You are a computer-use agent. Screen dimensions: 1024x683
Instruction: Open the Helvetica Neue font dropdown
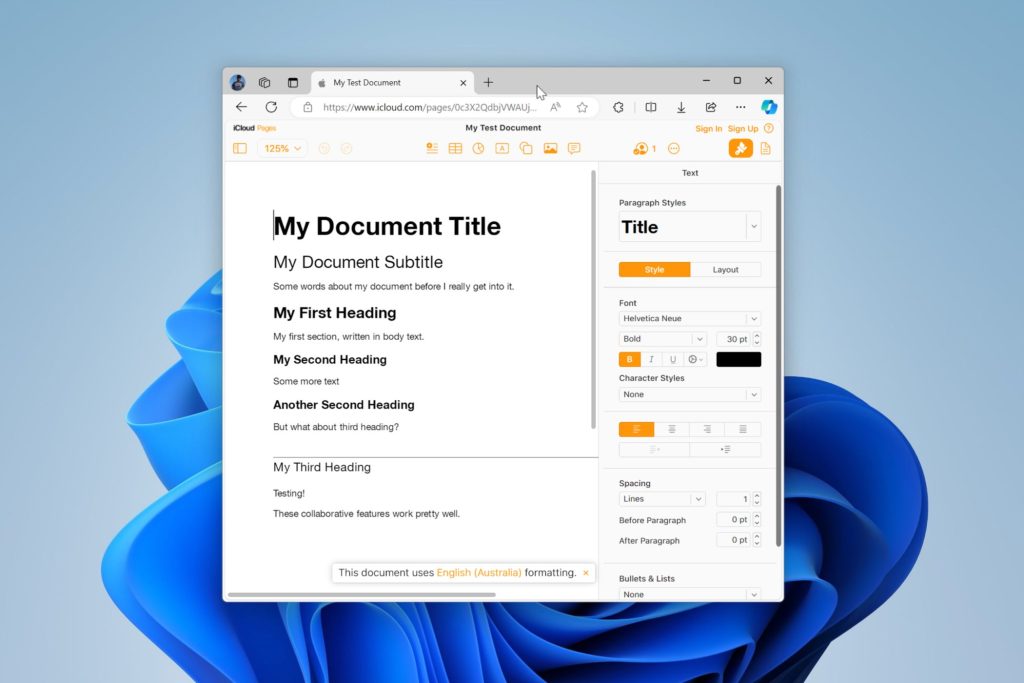click(690, 319)
